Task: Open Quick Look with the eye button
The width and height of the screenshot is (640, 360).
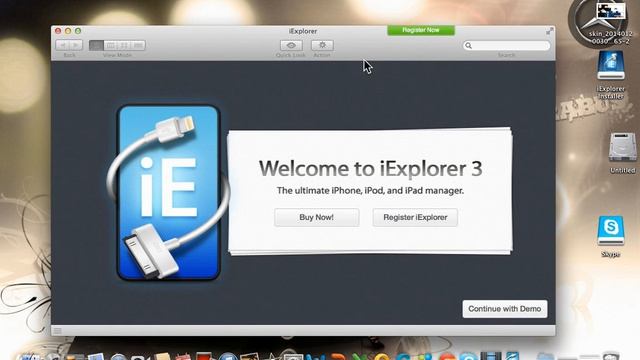Action: [x=291, y=45]
